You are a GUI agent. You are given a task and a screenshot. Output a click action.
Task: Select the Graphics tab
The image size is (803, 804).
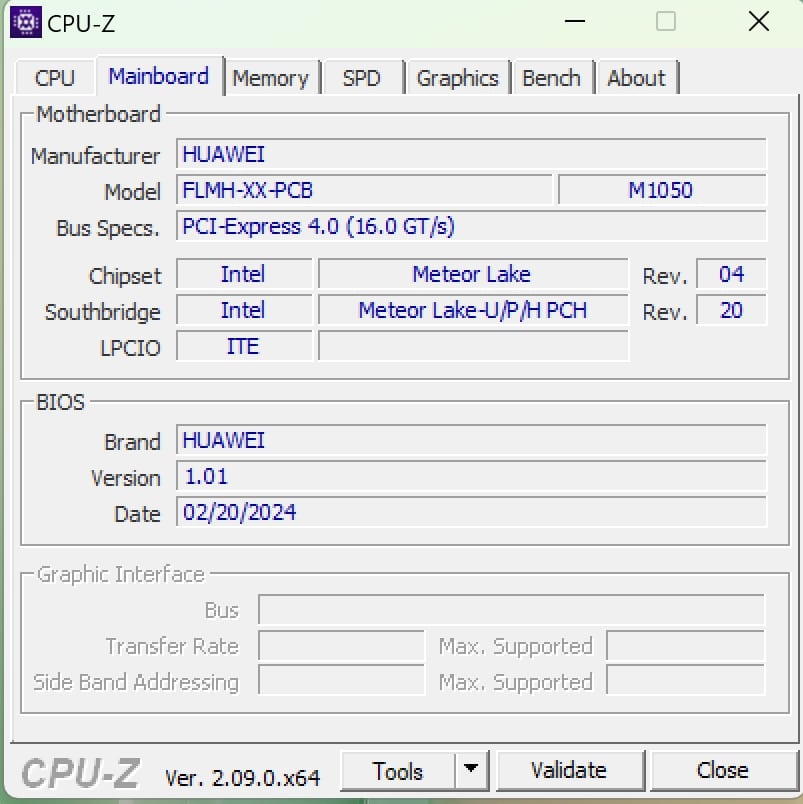pyautogui.click(x=457, y=78)
